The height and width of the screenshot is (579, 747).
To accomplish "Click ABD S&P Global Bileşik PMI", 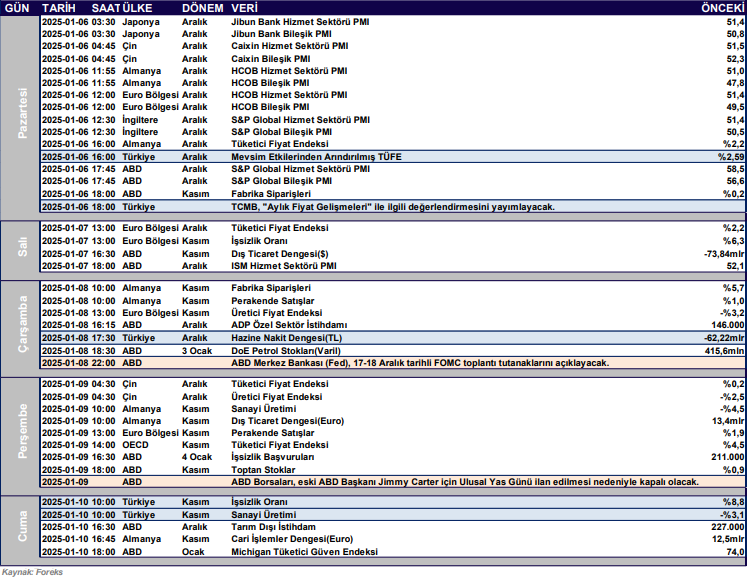I will (x=281, y=181).
